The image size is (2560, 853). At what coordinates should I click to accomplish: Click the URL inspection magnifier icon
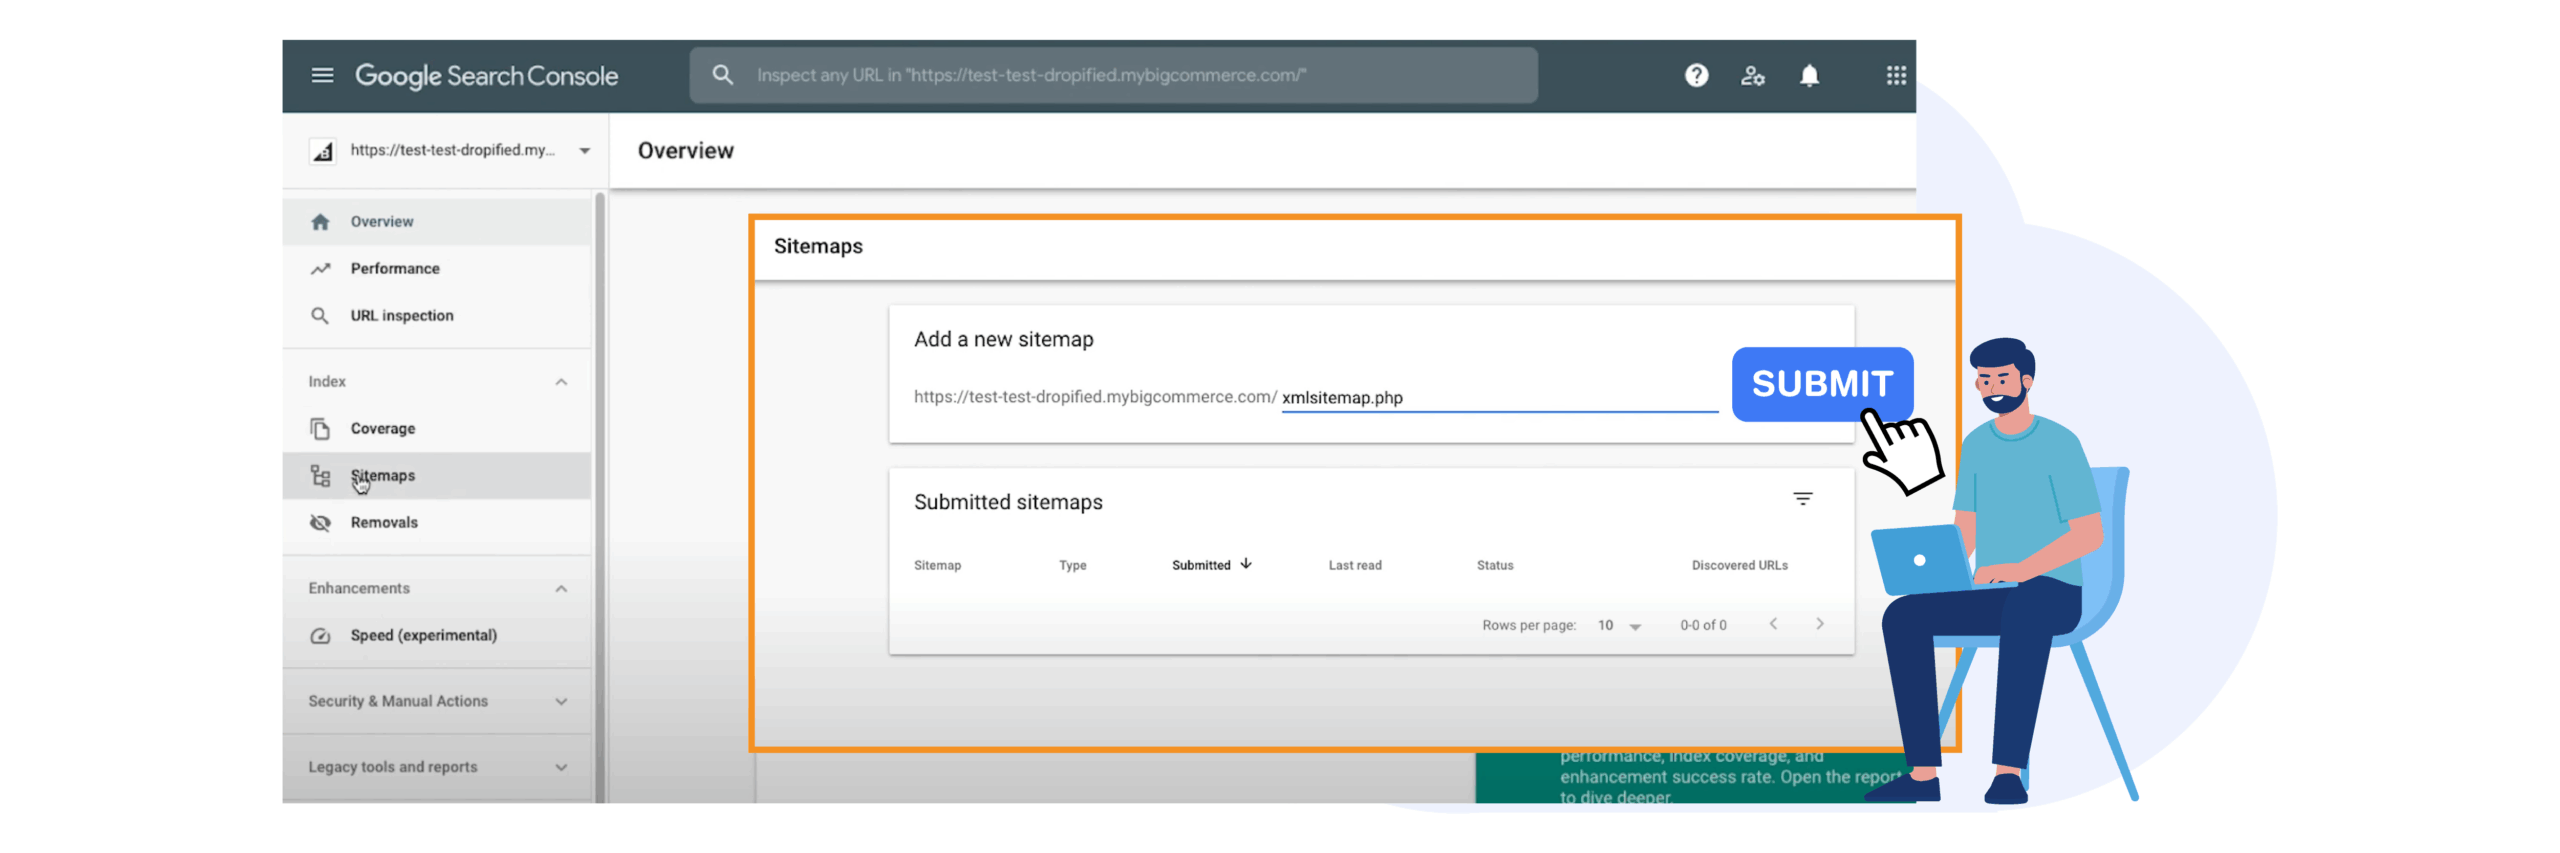pos(320,316)
